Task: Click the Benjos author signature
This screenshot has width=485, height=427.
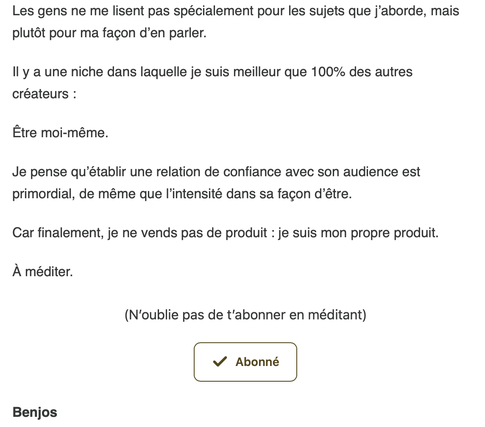Action: pos(35,412)
